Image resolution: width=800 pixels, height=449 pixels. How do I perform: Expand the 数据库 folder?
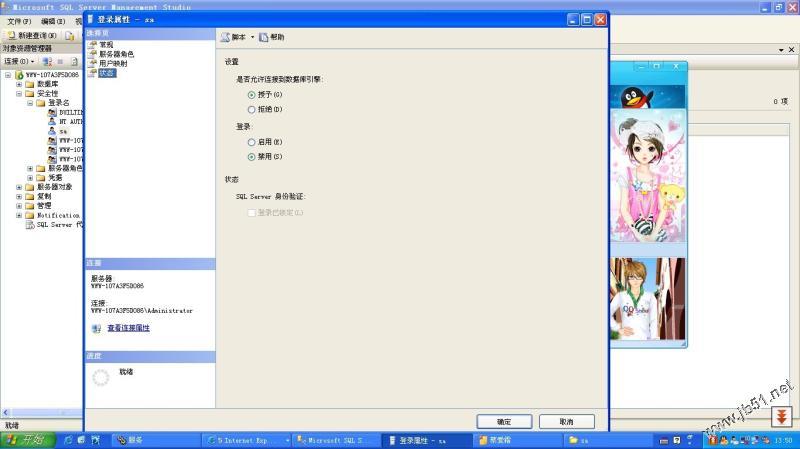click(x=19, y=84)
